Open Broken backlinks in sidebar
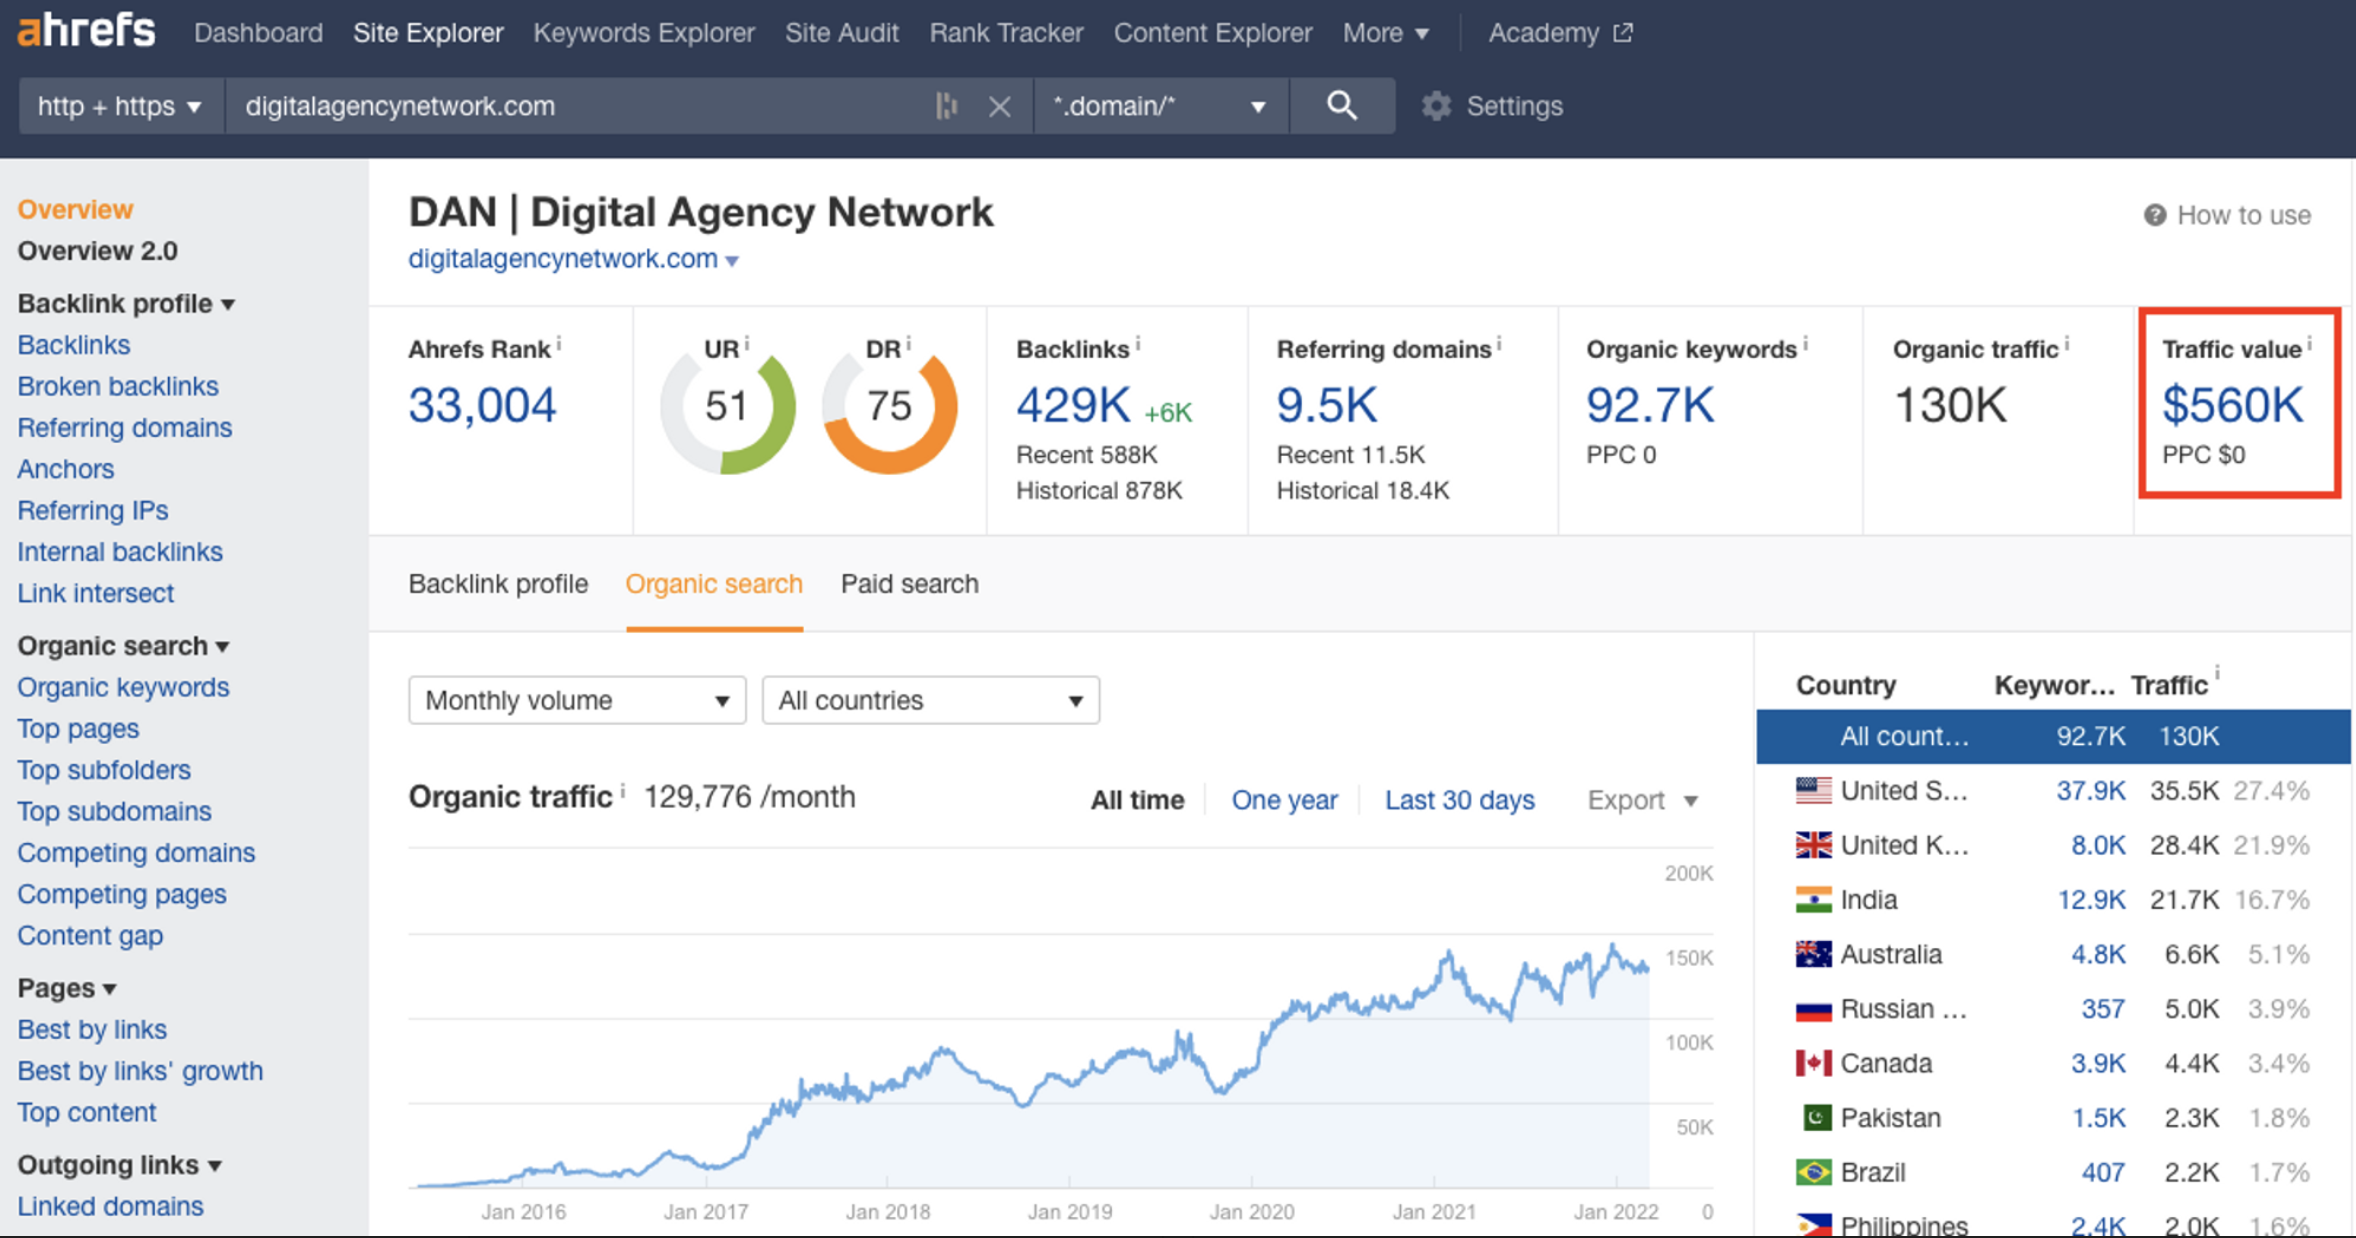Viewport: 2356px width, 1238px height. (x=118, y=386)
